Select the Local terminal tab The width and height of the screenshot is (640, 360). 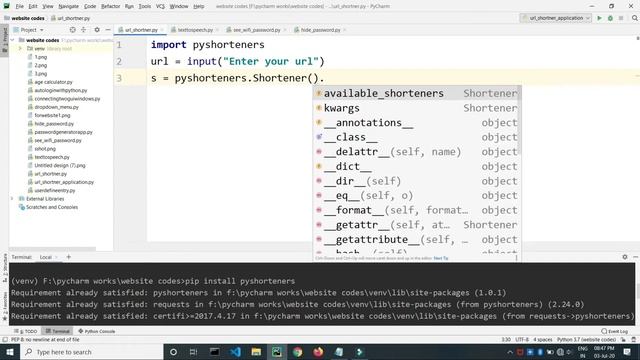click(x=46, y=257)
